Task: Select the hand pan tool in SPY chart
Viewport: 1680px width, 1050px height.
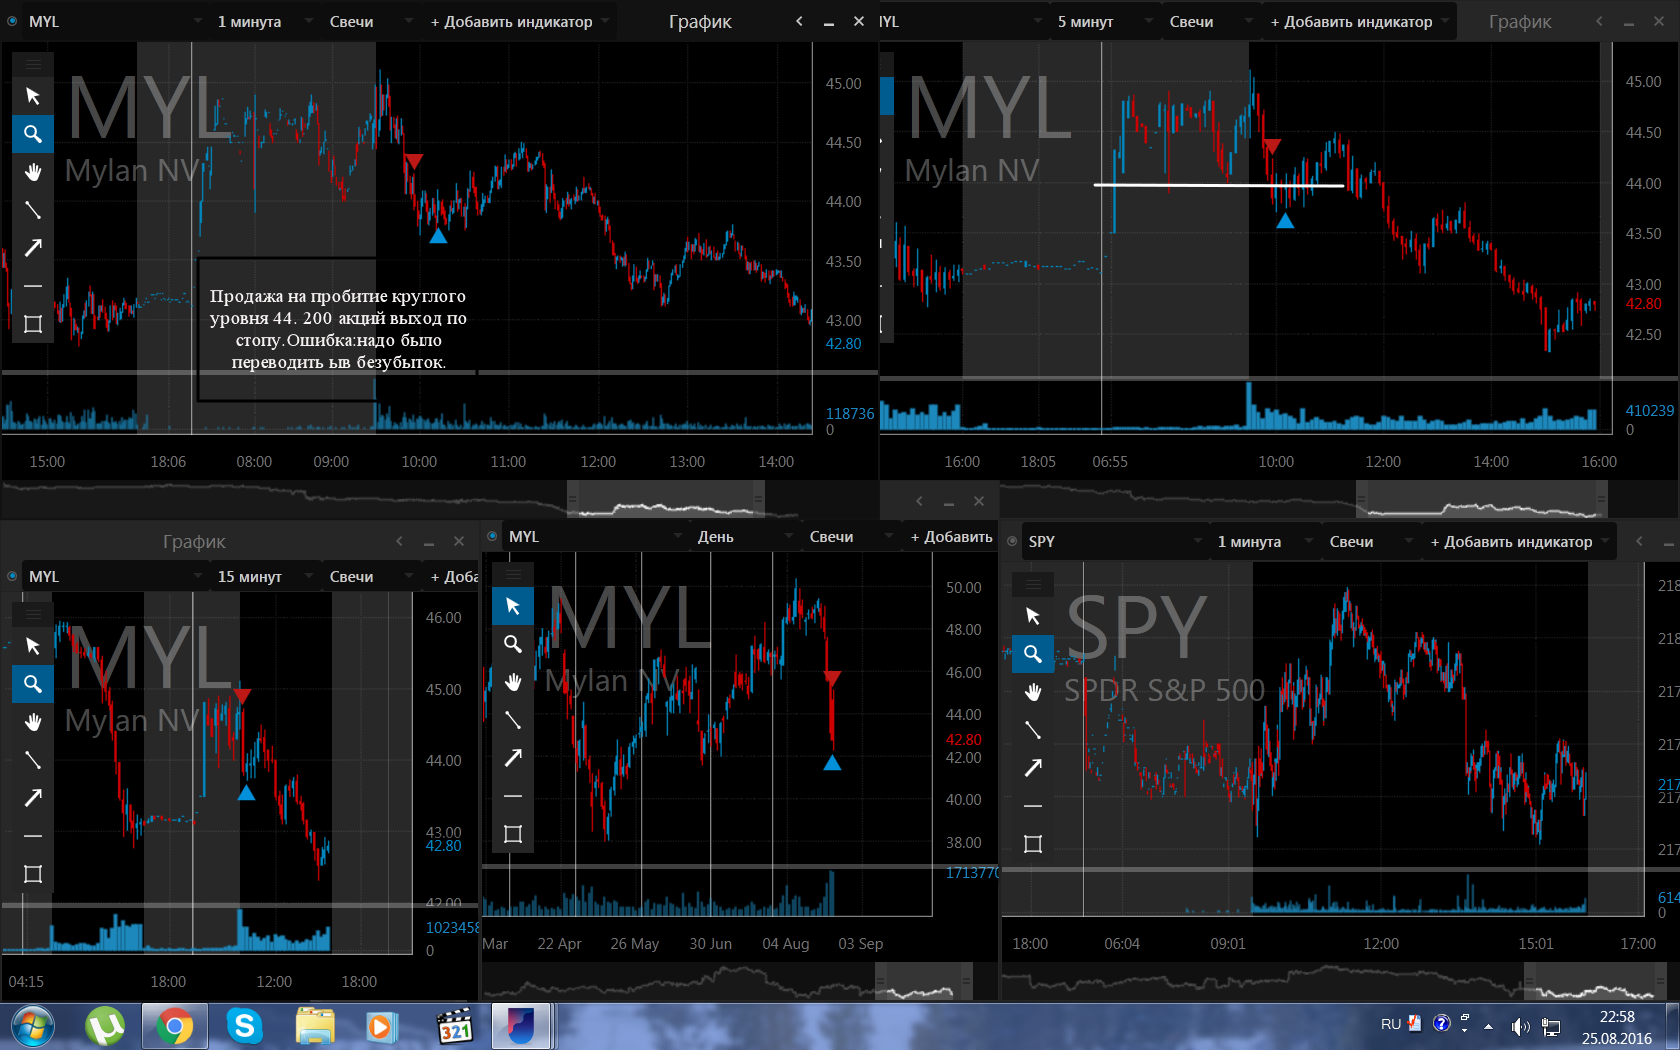Action: pos(1033,692)
